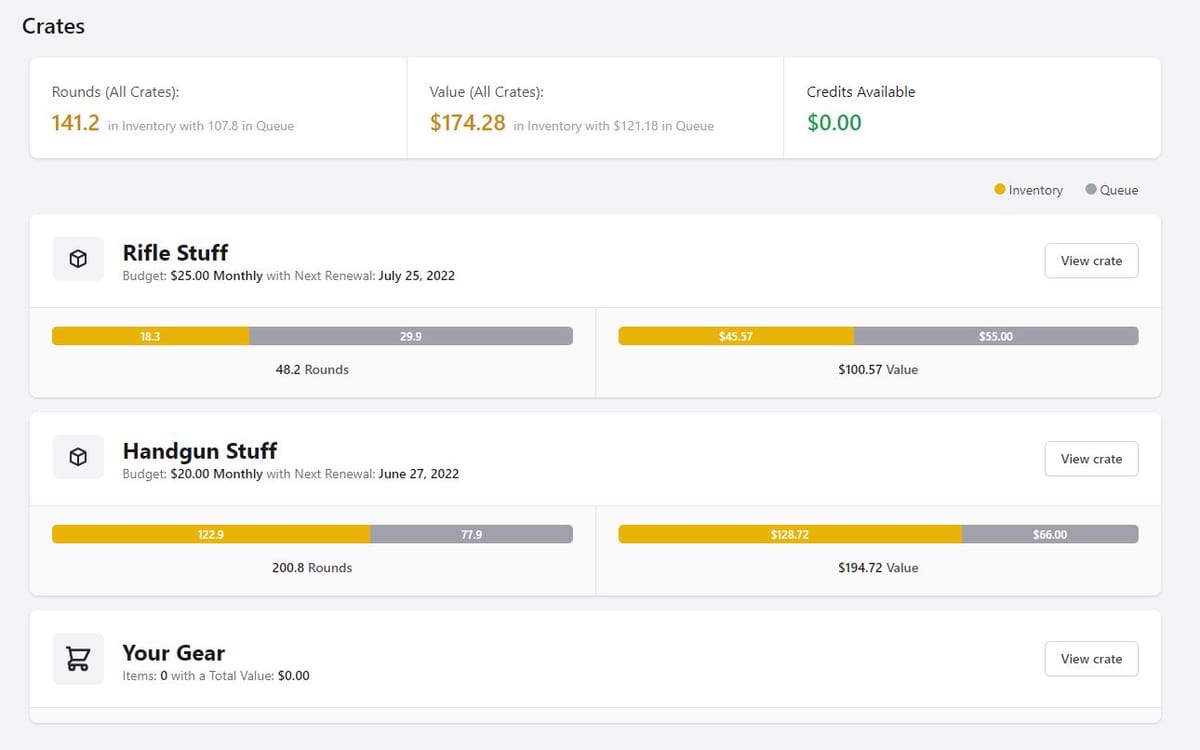Click the gray Queue legend dot
1200x750 pixels.
tap(1091, 189)
